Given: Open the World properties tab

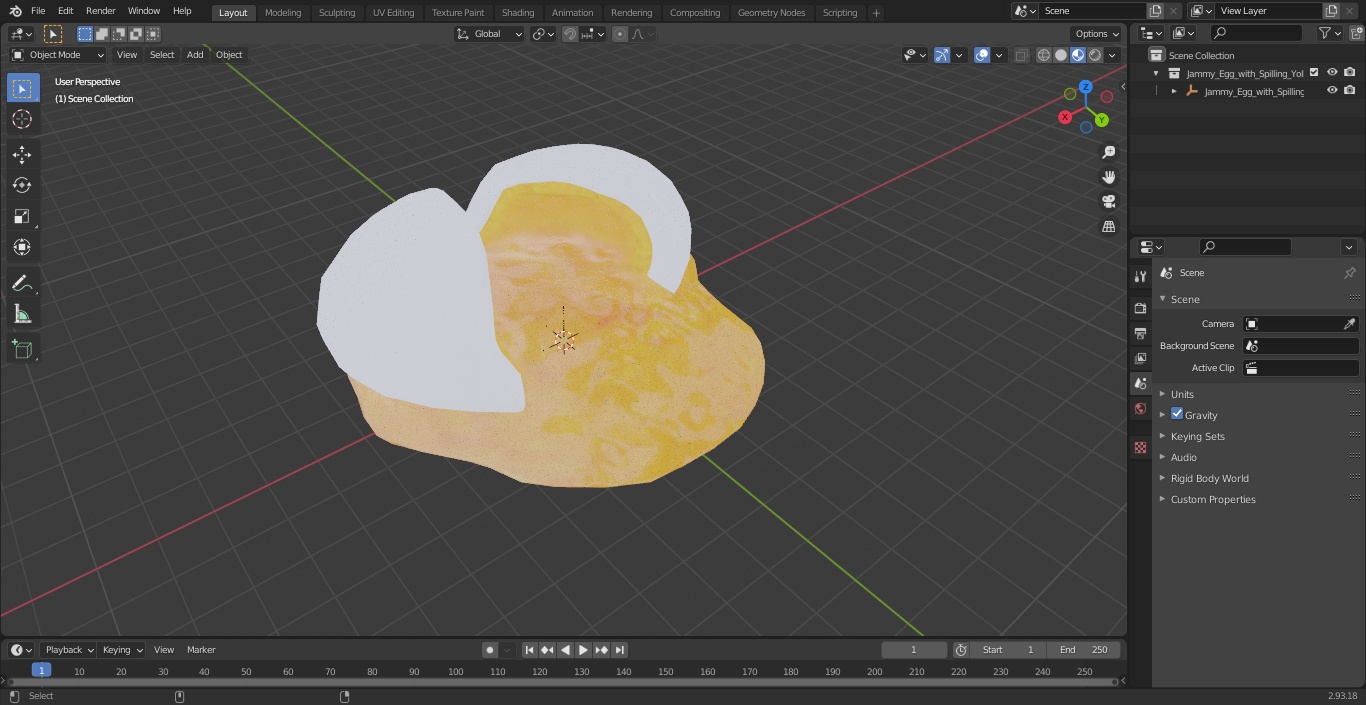Looking at the screenshot, I should pyautogui.click(x=1140, y=409).
